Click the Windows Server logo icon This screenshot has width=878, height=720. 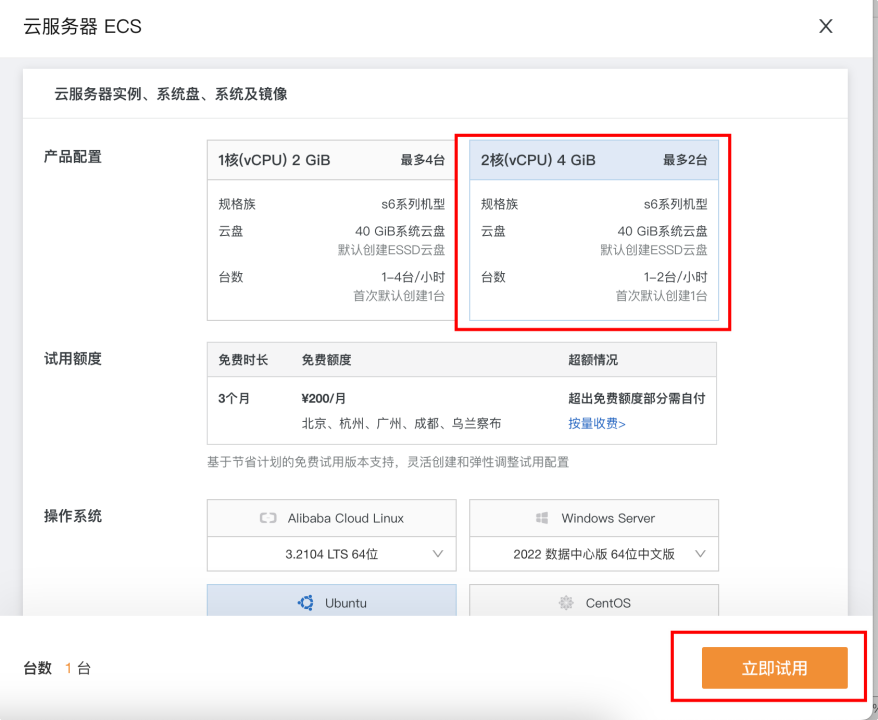[x=542, y=518]
